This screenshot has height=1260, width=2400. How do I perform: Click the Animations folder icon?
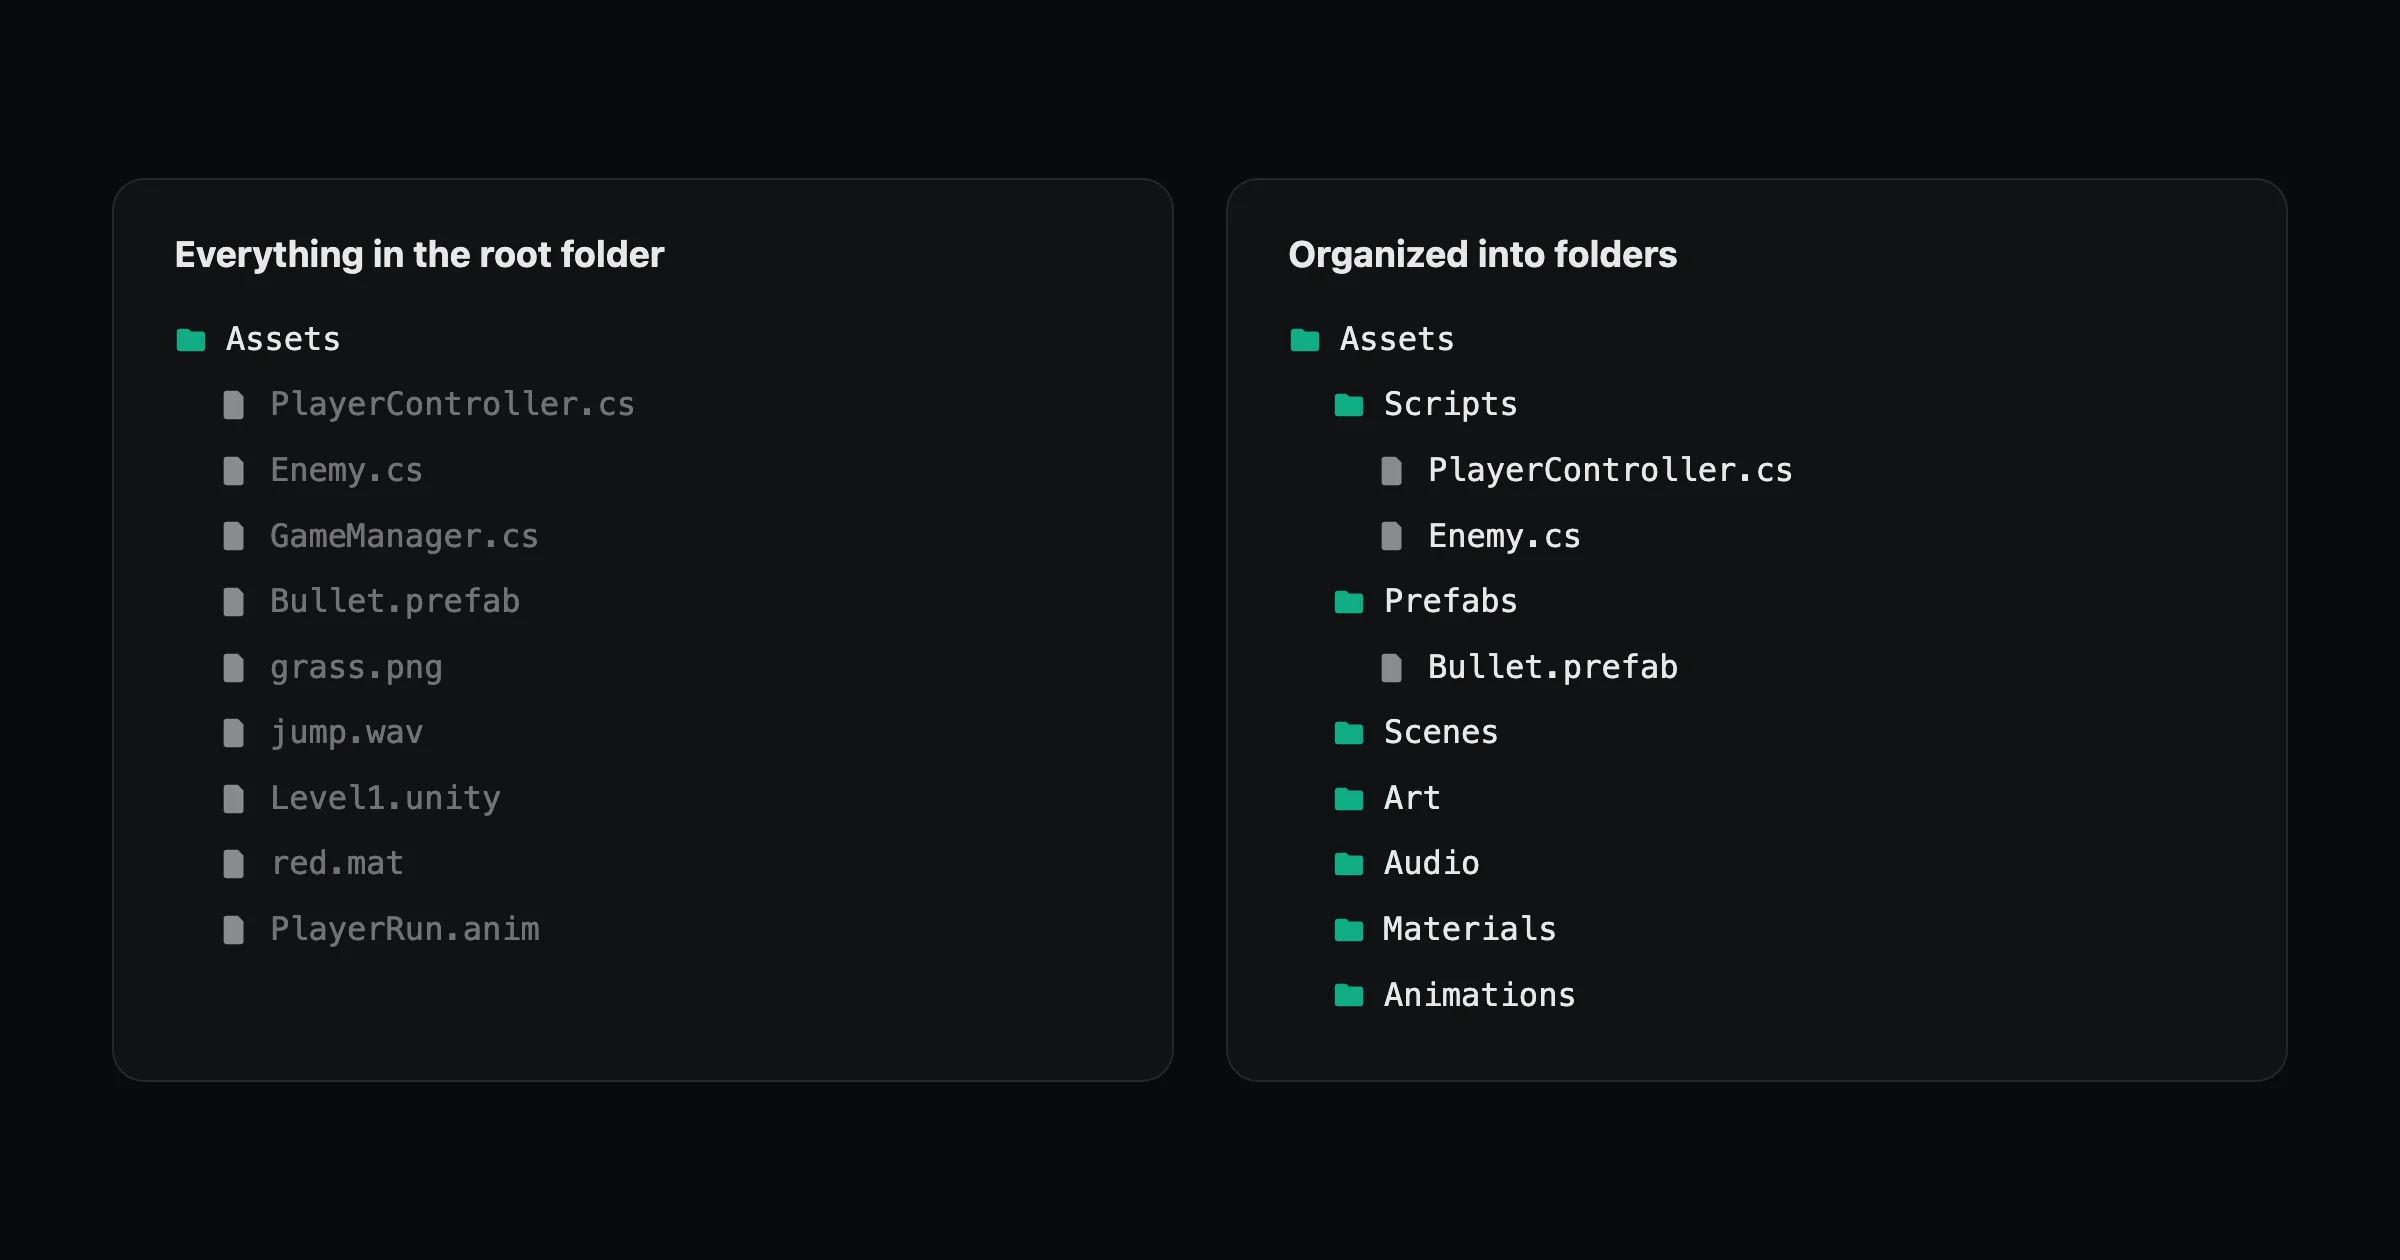tap(1349, 995)
